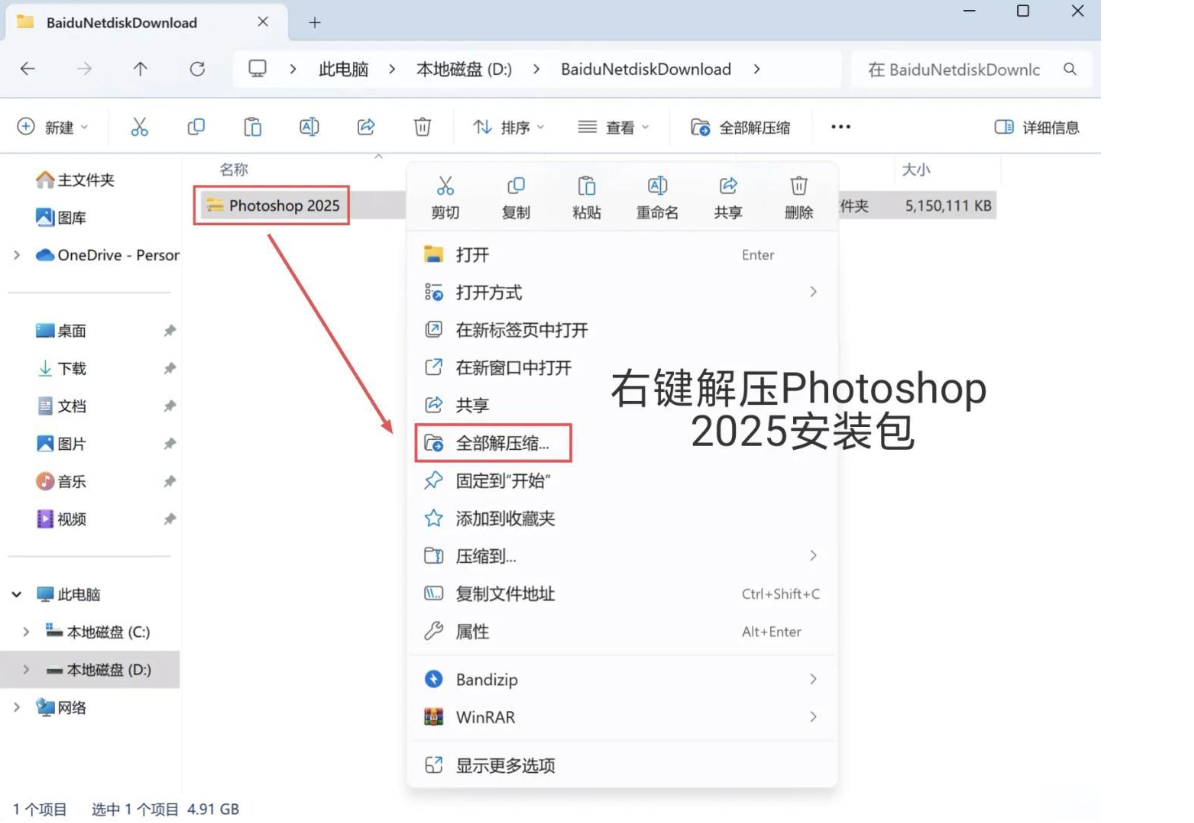Open 文档 in the sidebar

coord(61,407)
